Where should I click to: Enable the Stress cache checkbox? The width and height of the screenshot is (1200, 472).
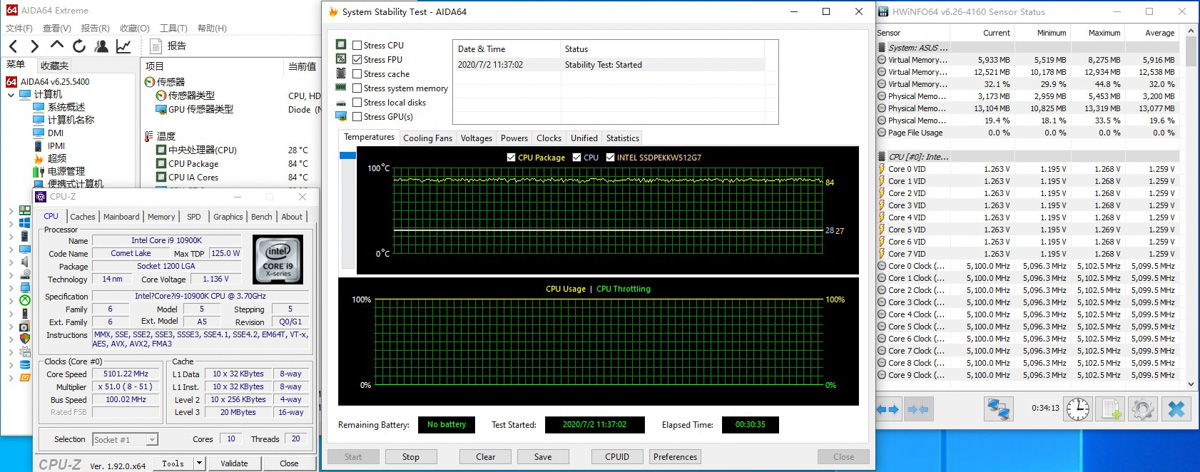357,74
